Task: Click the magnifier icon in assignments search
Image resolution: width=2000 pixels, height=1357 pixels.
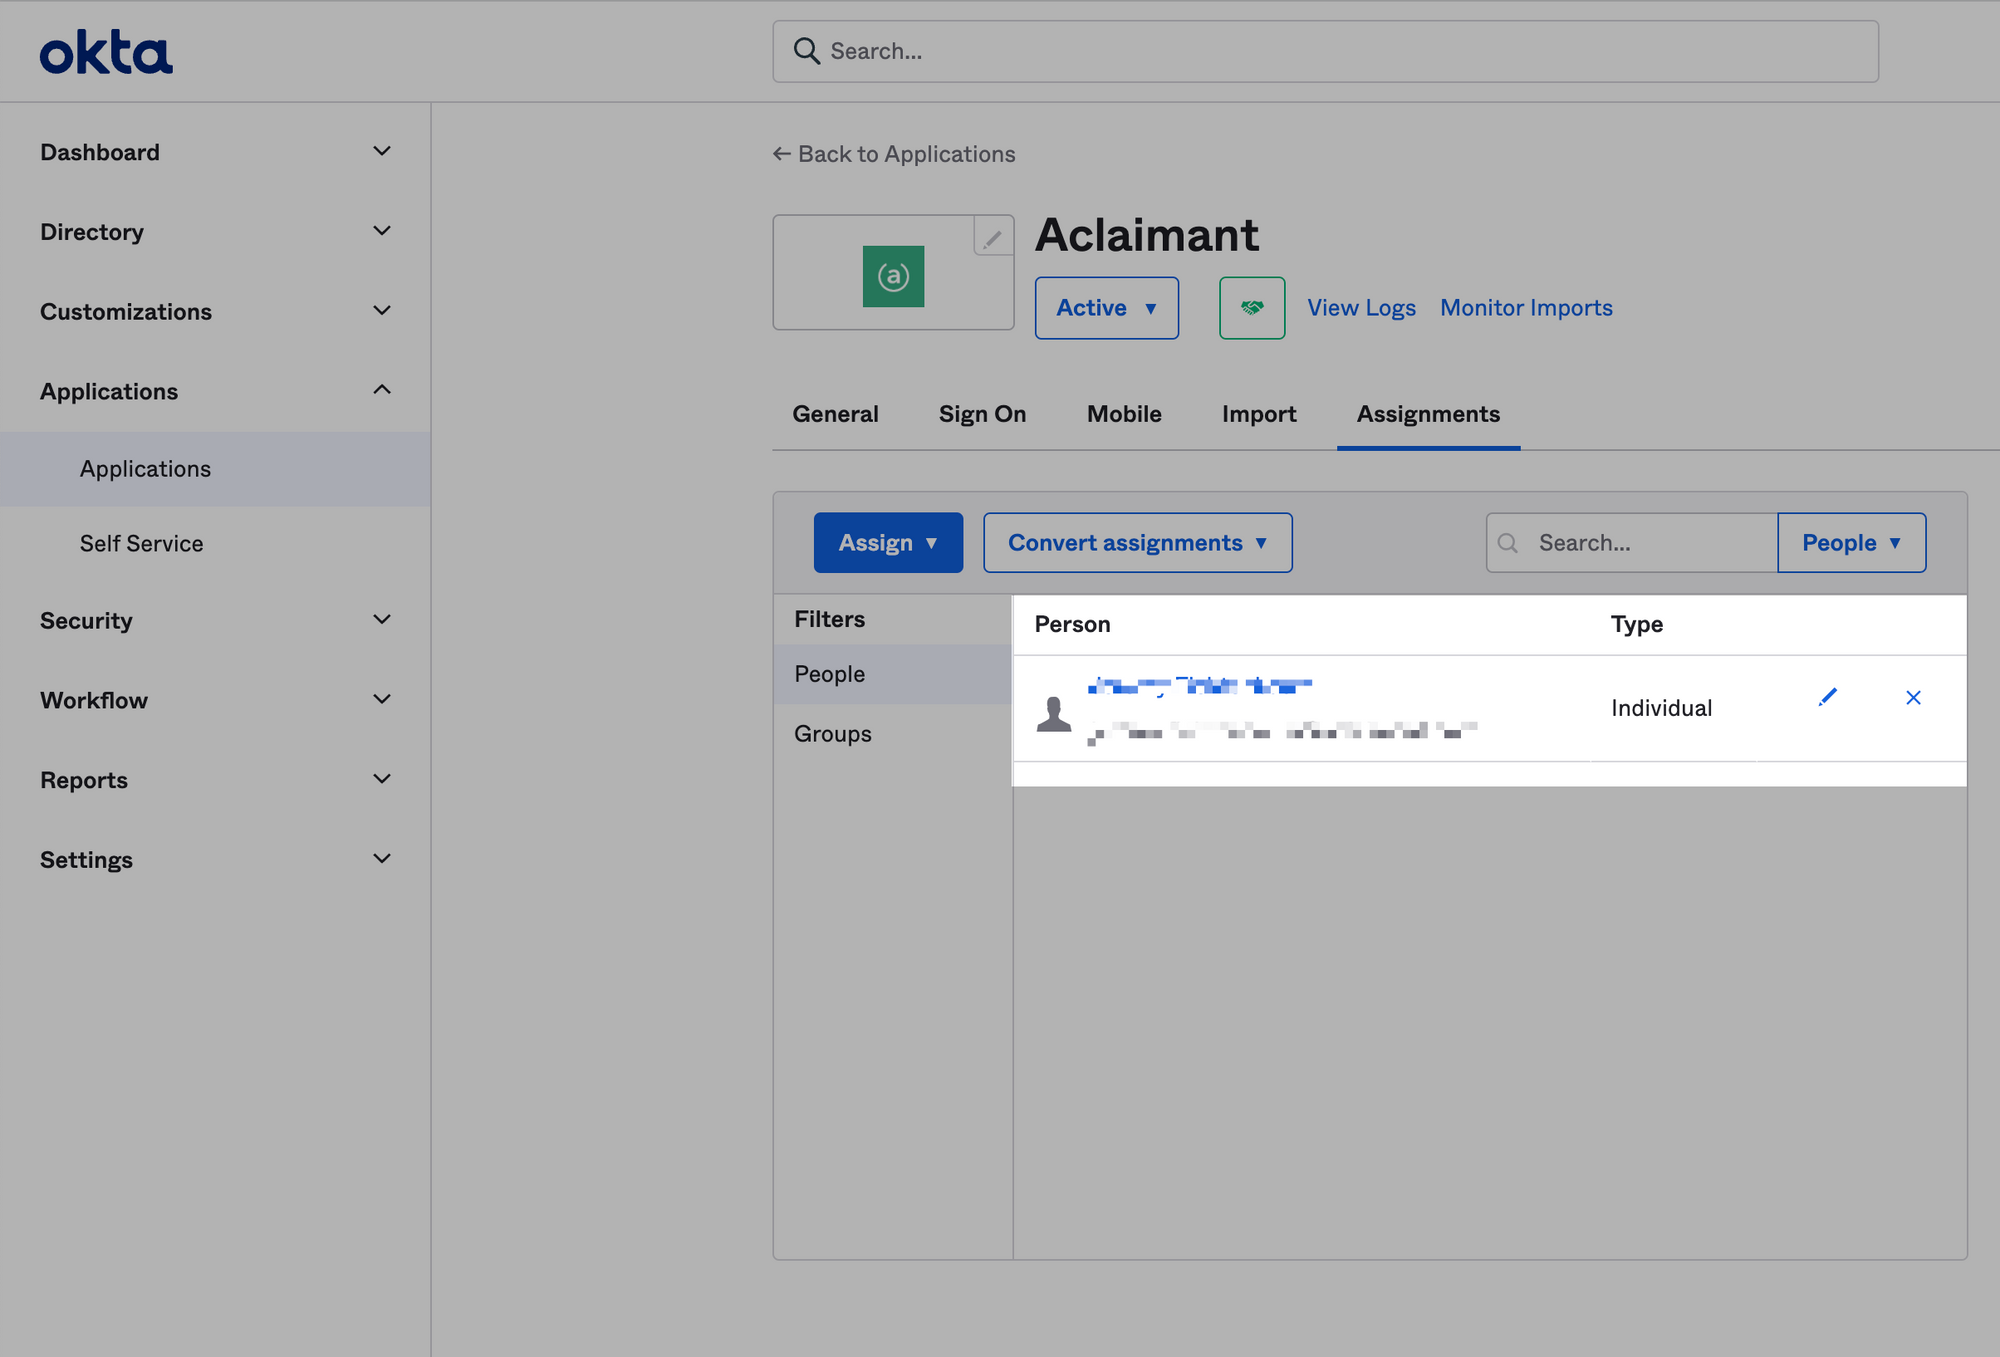Action: (1508, 543)
